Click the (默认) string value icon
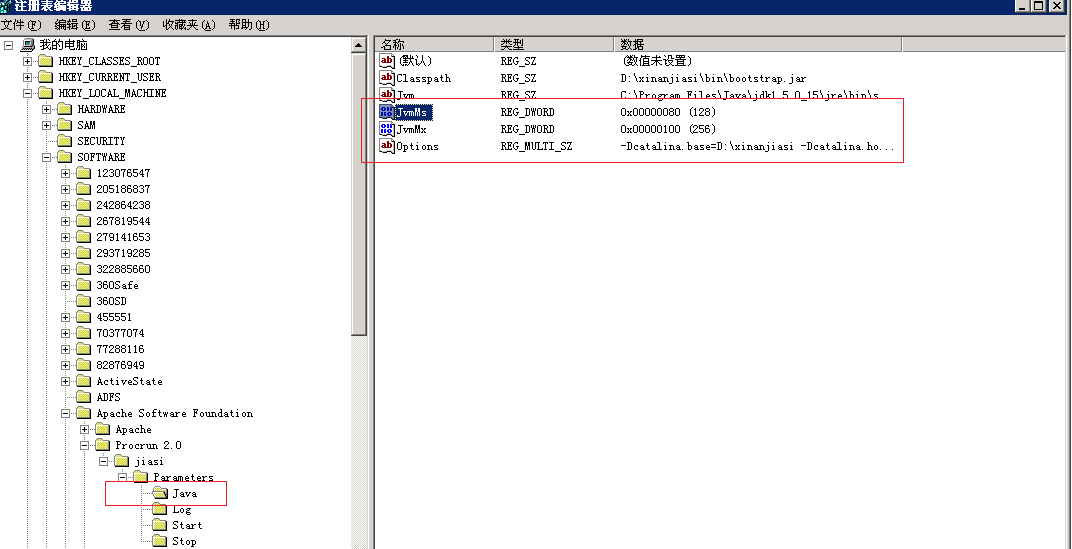The height and width of the screenshot is (549, 1072). [x=387, y=61]
